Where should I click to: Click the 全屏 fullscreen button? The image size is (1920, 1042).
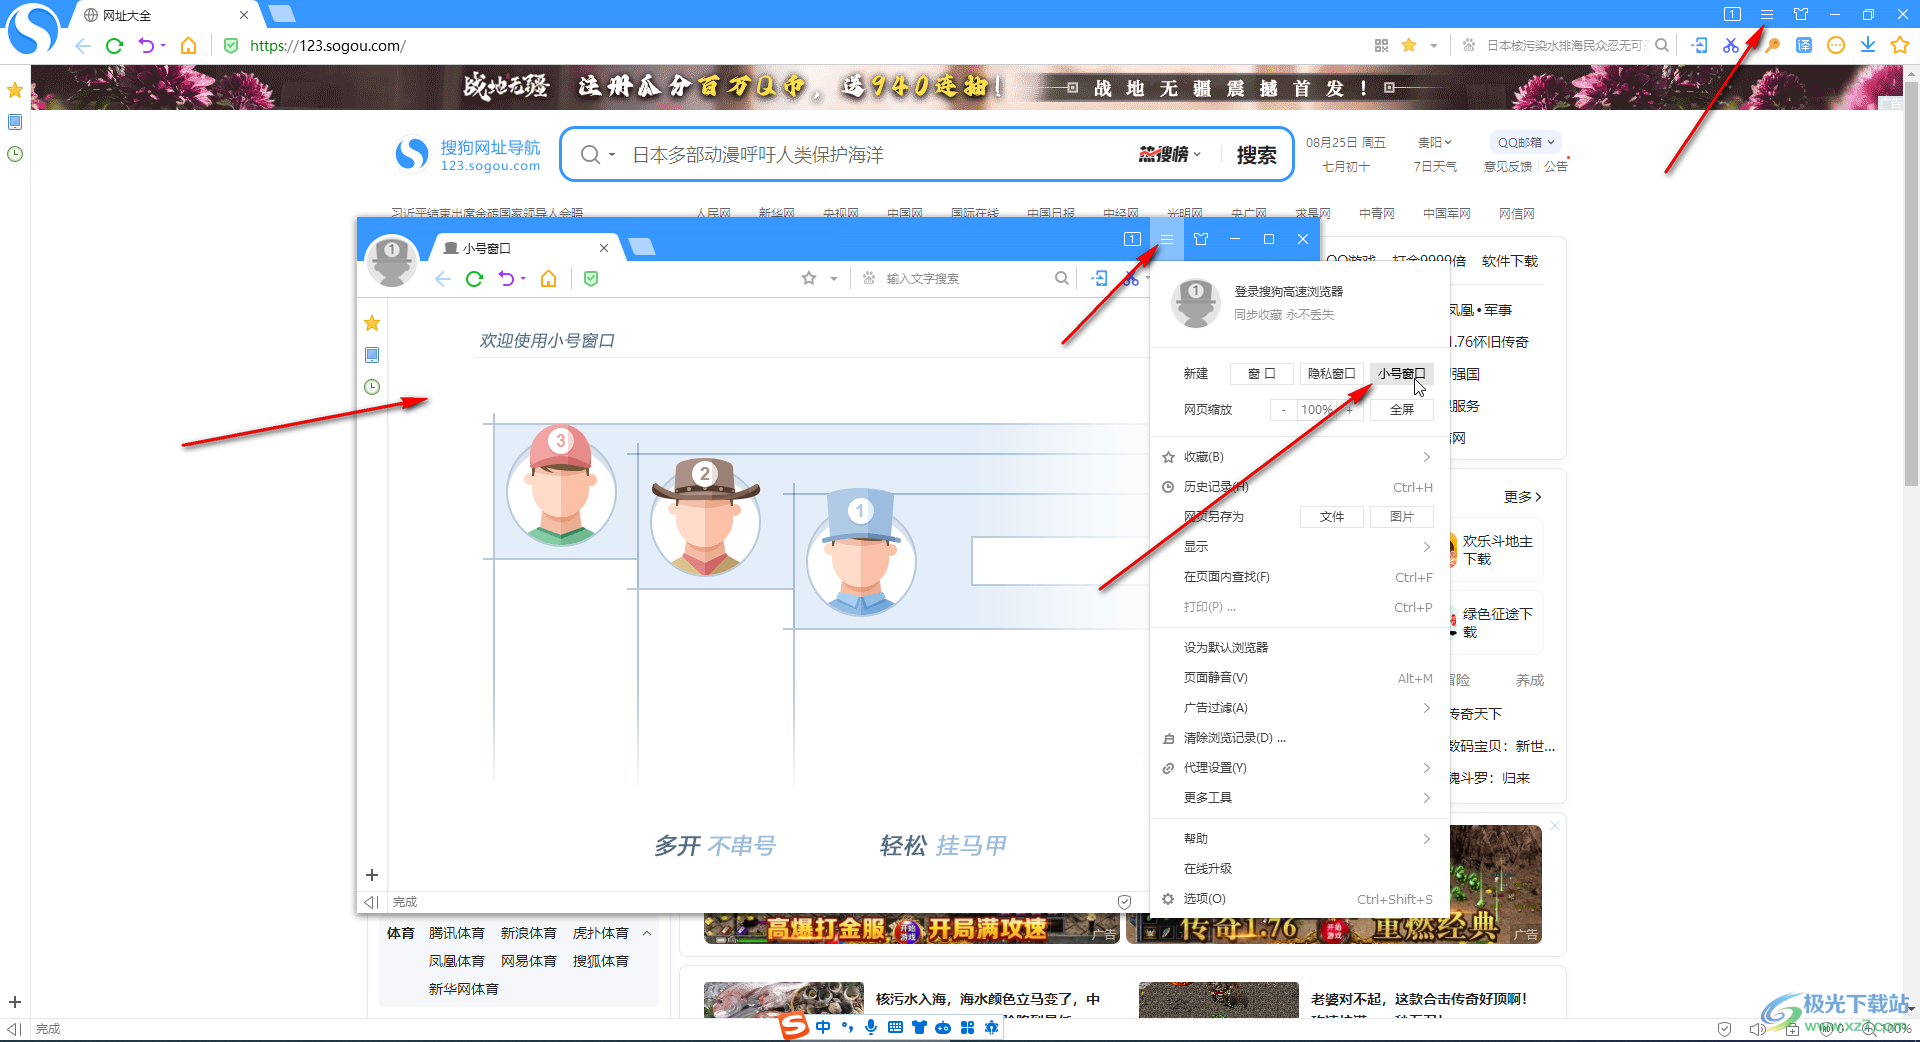(1402, 410)
